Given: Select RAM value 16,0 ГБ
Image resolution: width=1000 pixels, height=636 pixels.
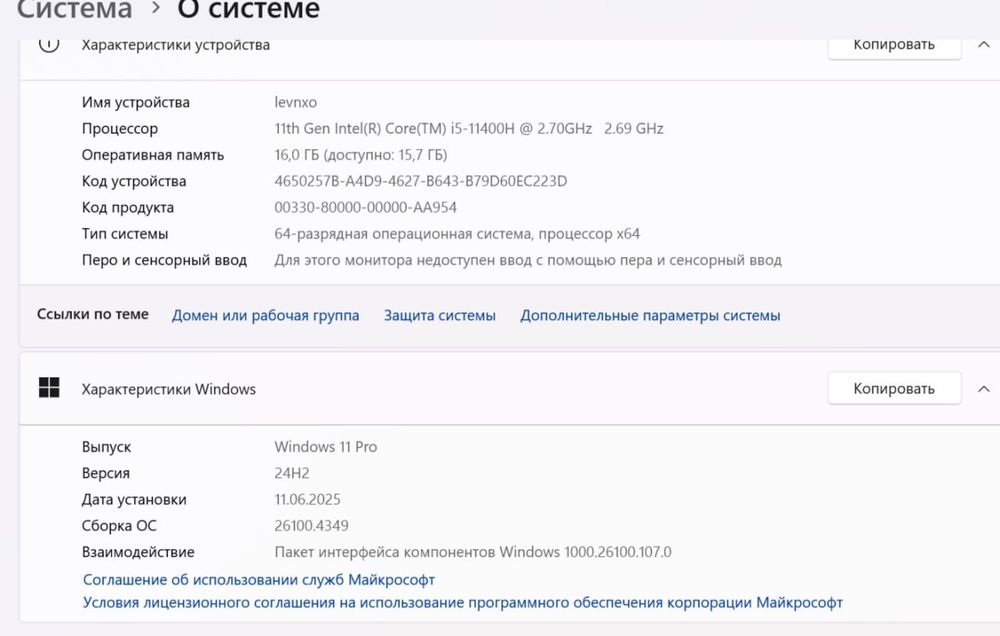Looking at the screenshot, I should coord(360,155).
